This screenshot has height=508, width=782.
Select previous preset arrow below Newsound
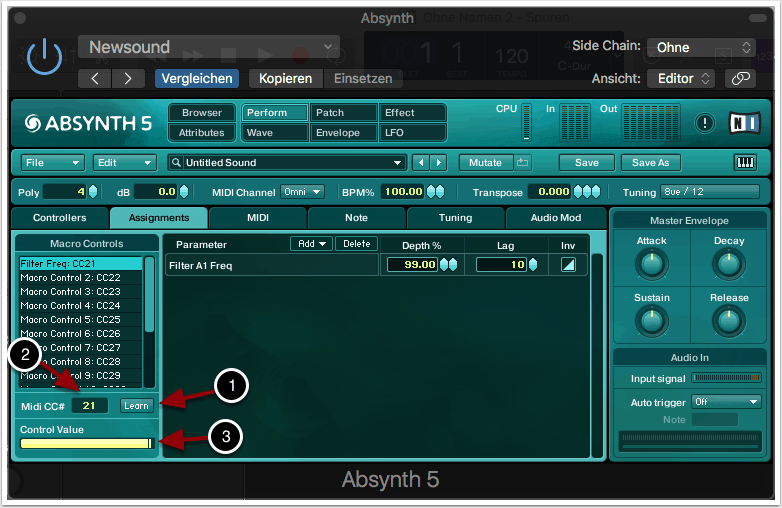pyautogui.click(x=95, y=78)
